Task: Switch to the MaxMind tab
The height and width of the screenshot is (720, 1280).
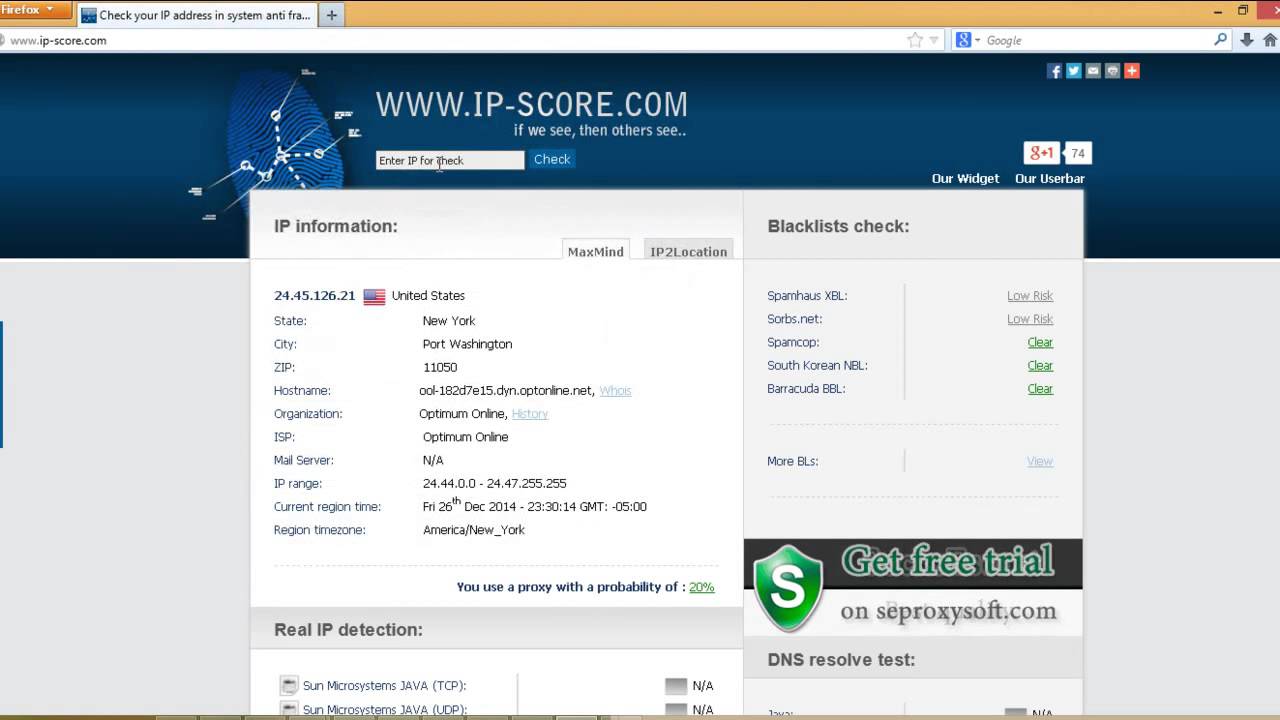Action: [596, 251]
